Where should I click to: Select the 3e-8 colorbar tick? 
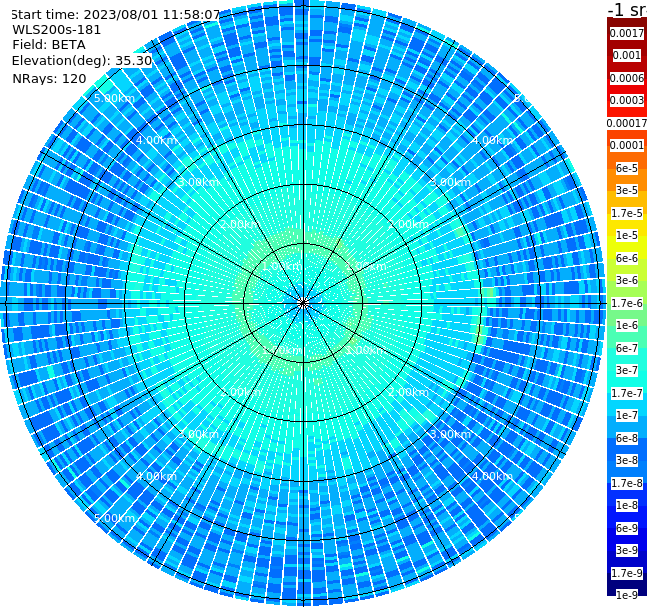627,460
